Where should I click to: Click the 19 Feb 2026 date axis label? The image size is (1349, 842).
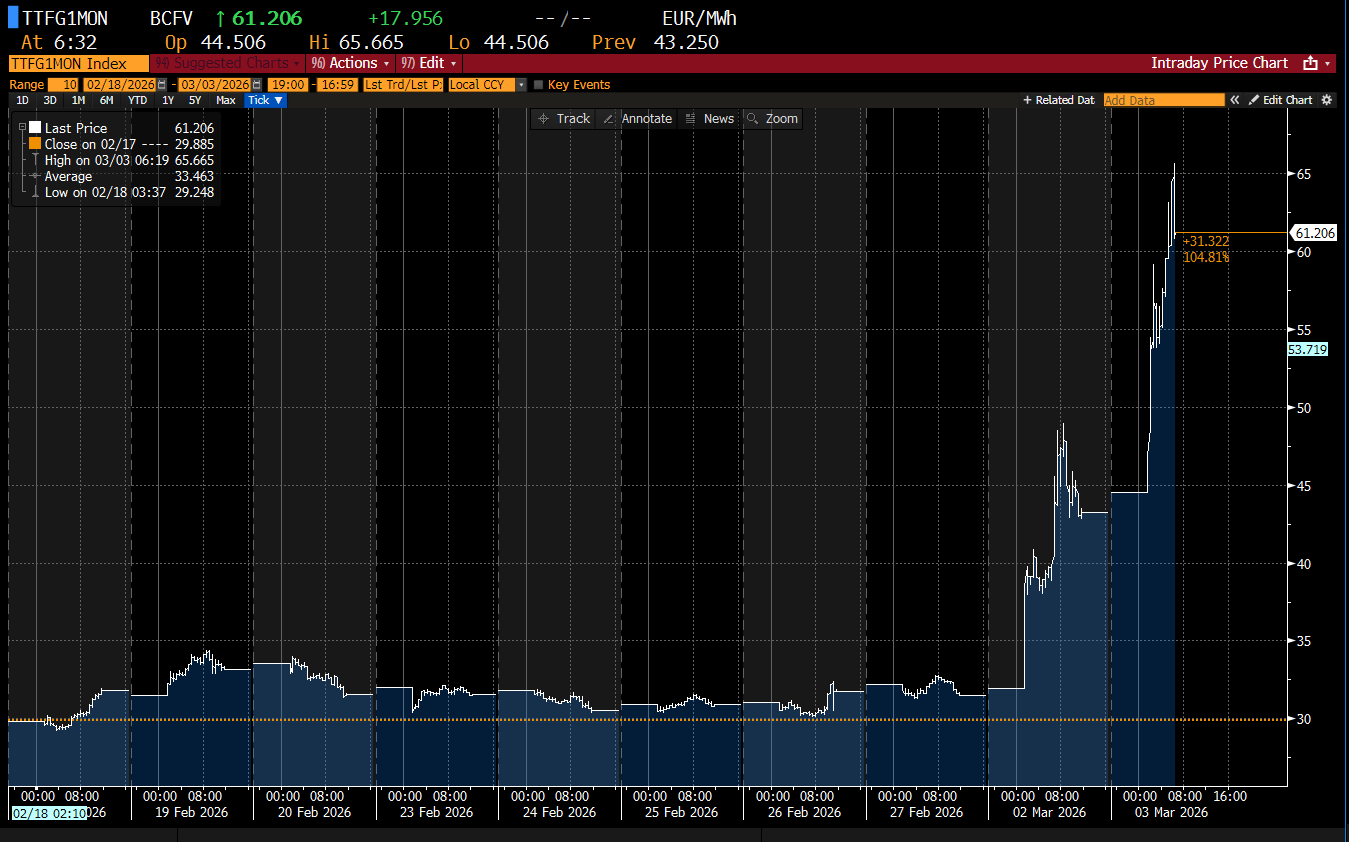[x=191, y=812]
